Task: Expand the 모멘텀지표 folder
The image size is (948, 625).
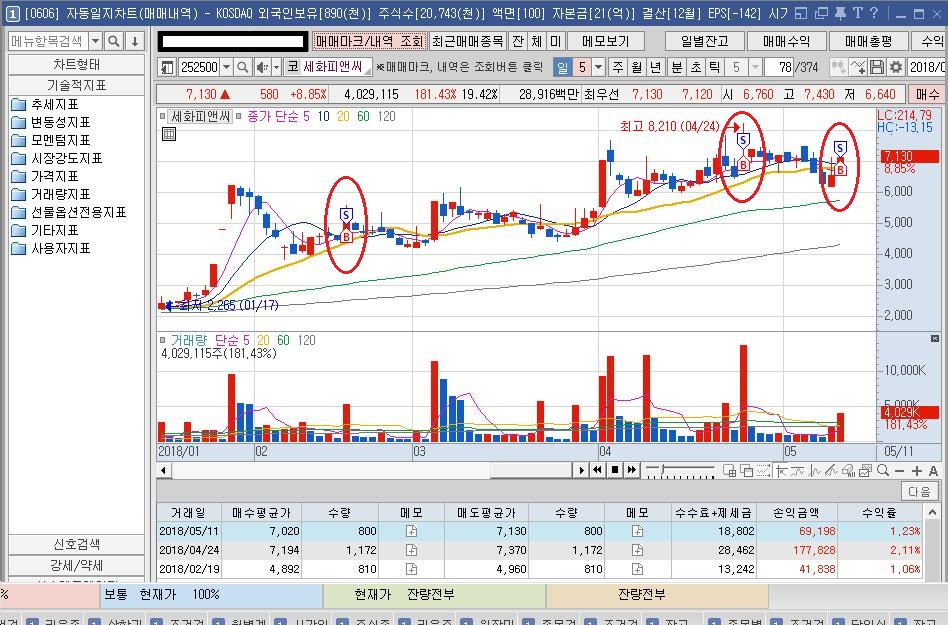Action: (x=51, y=141)
